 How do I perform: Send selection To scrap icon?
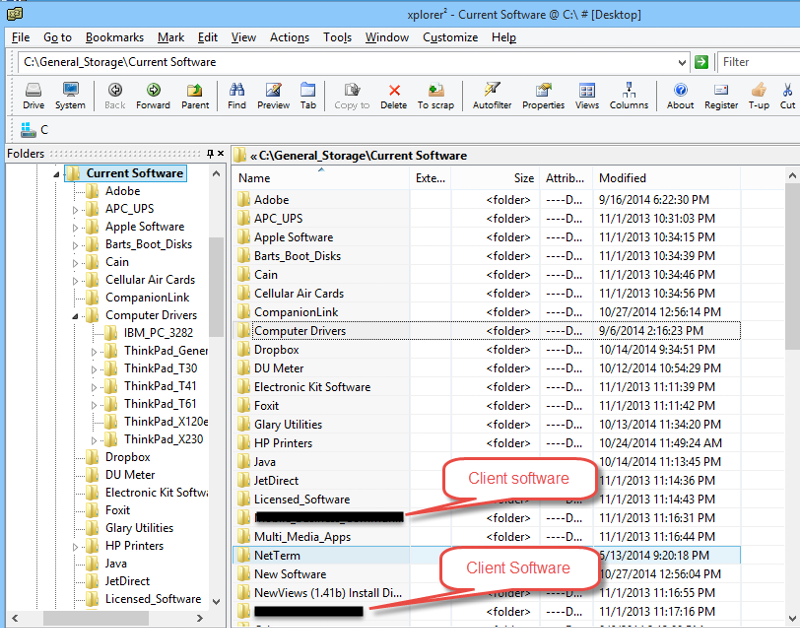click(x=436, y=95)
